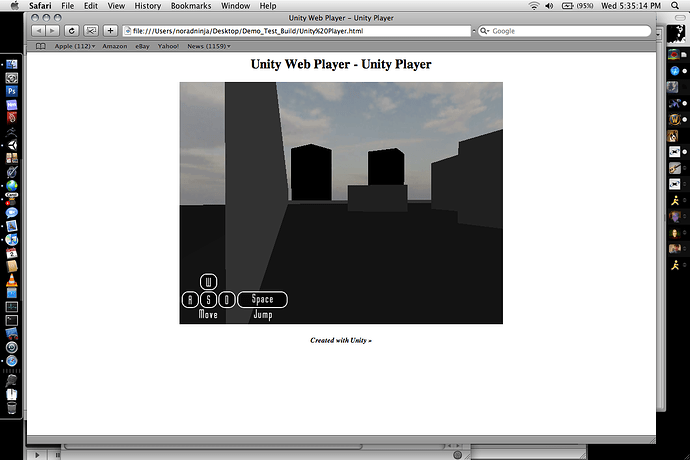This screenshot has width=690, height=460.
Task: Open the Google search options dropdown
Action: point(485,31)
